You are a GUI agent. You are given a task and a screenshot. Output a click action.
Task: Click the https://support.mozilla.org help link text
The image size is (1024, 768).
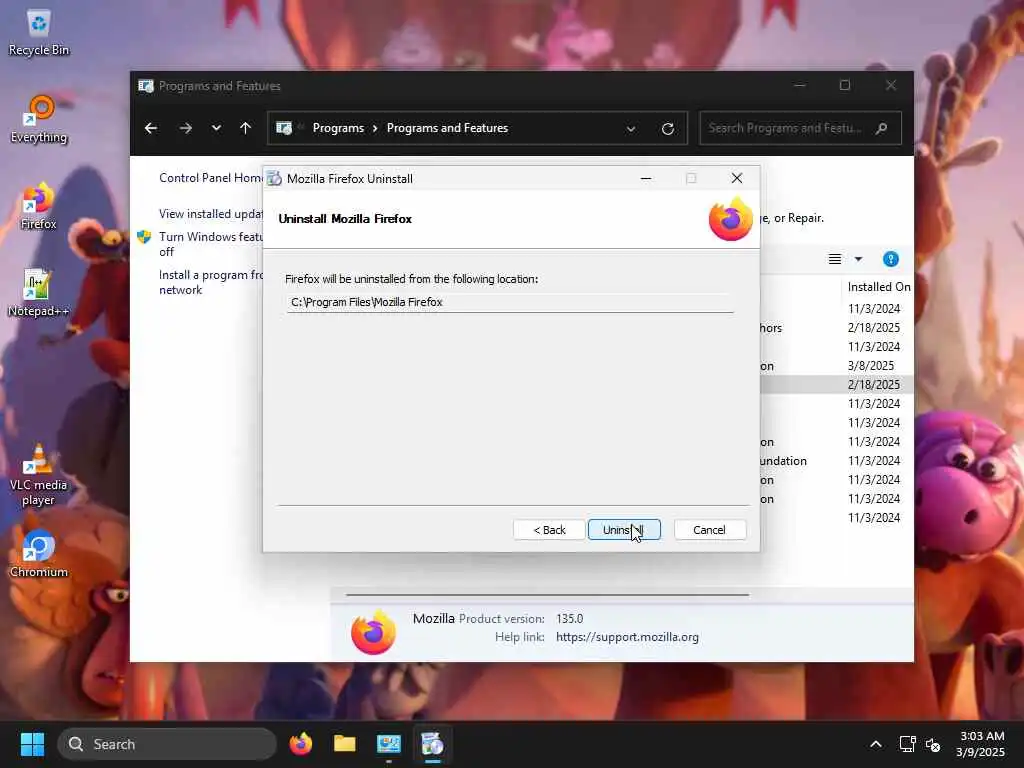pyautogui.click(x=628, y=637)
